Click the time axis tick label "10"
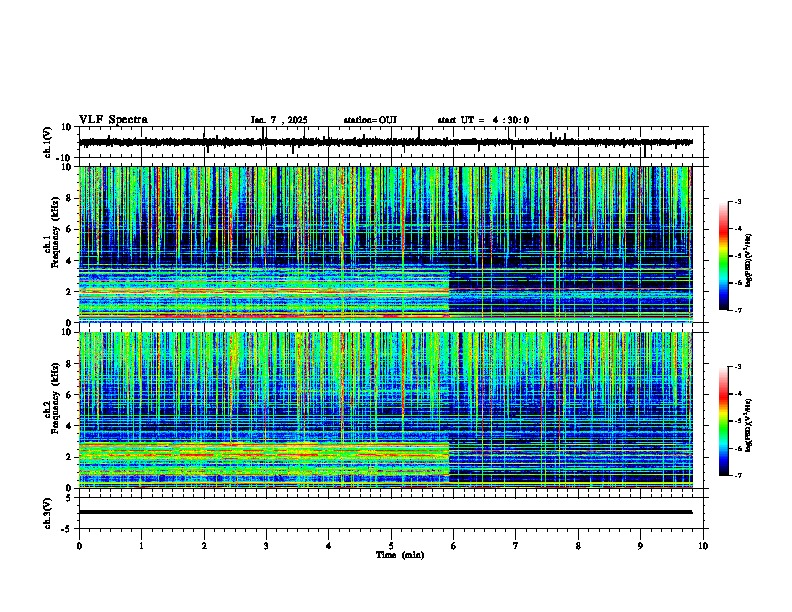 [703, 546]
